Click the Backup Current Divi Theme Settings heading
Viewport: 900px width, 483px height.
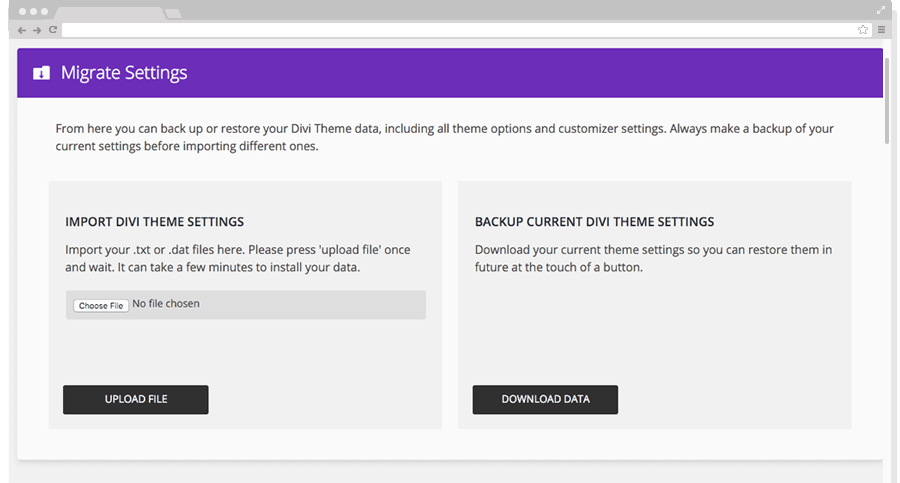tap(594, 222)
